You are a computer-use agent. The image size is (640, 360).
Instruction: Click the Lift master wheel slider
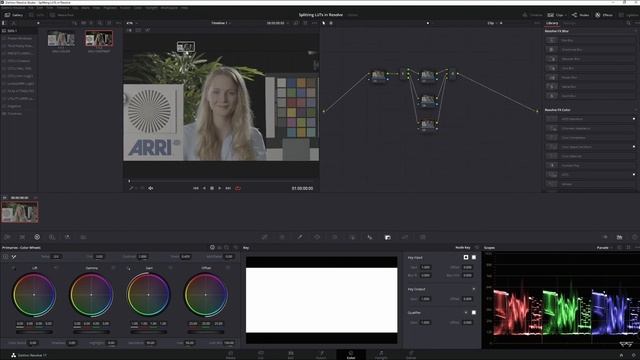tap(34, 332)
